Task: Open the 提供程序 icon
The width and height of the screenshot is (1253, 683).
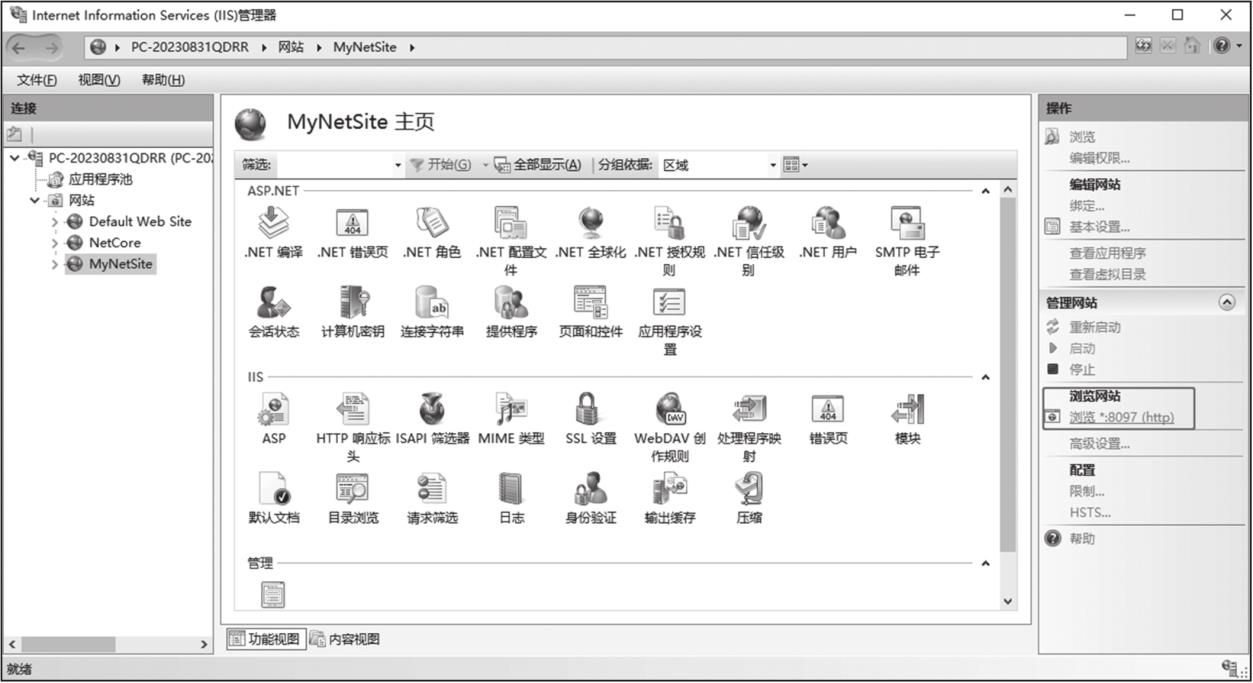Action: pos(510,302)
